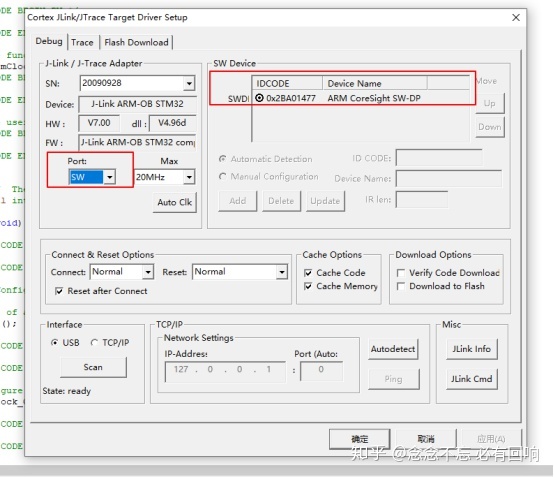Close the Target Driver Setup dialog
This screenshot has width=554, height=477.
point(515,17)
